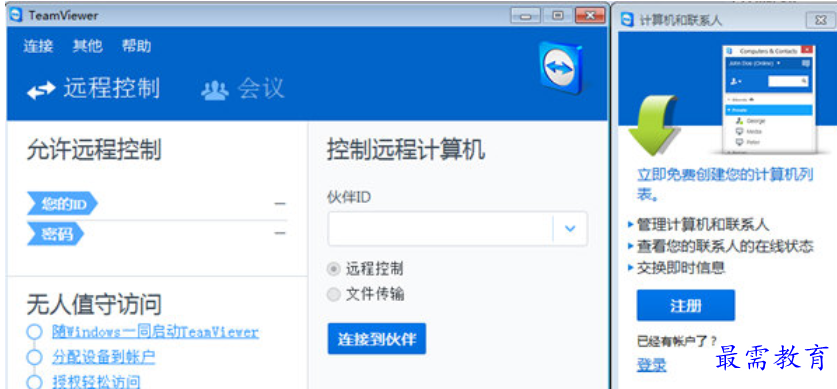Click the 控制远程计算机 heading
The width and height of the screenshot is (837, 389).
406,150
